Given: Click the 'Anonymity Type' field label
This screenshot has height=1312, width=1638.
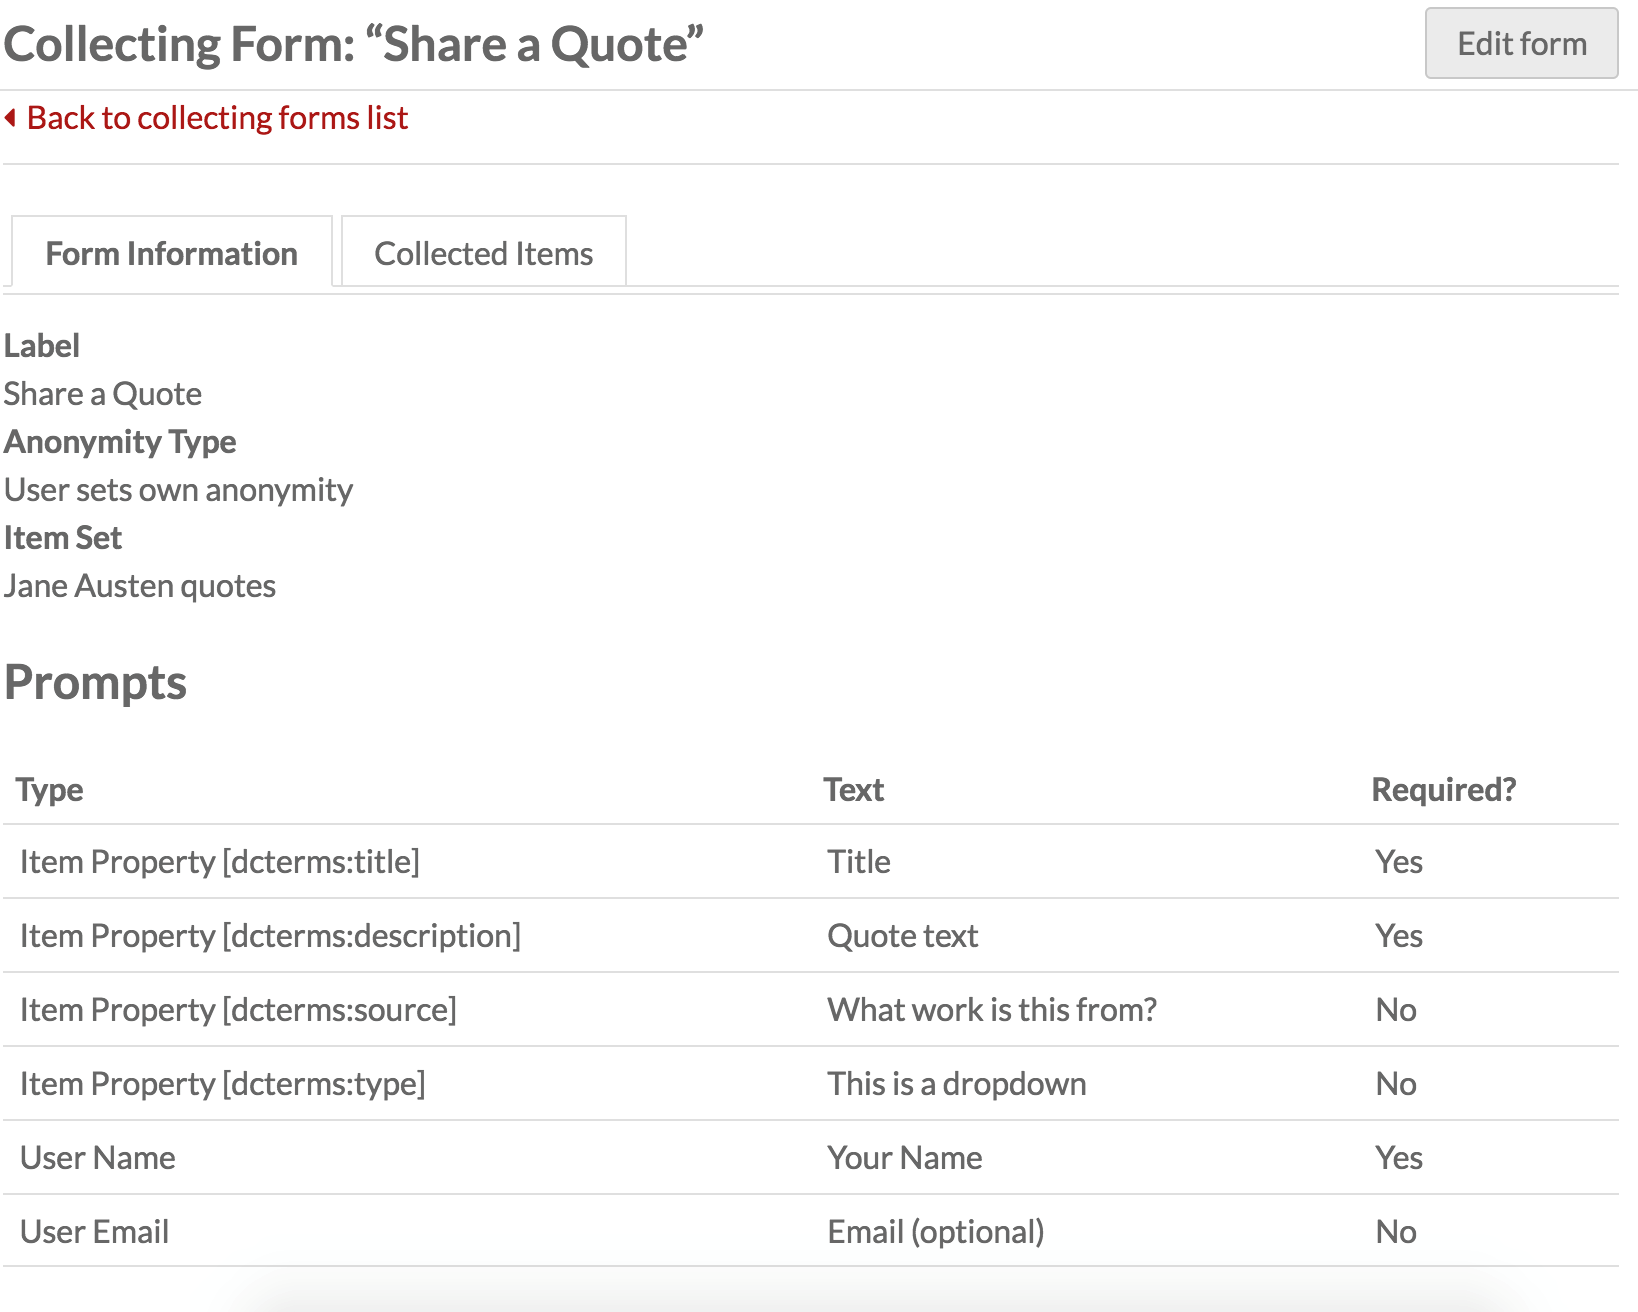Looking at the screenshot, I should [x=120, y=442].
